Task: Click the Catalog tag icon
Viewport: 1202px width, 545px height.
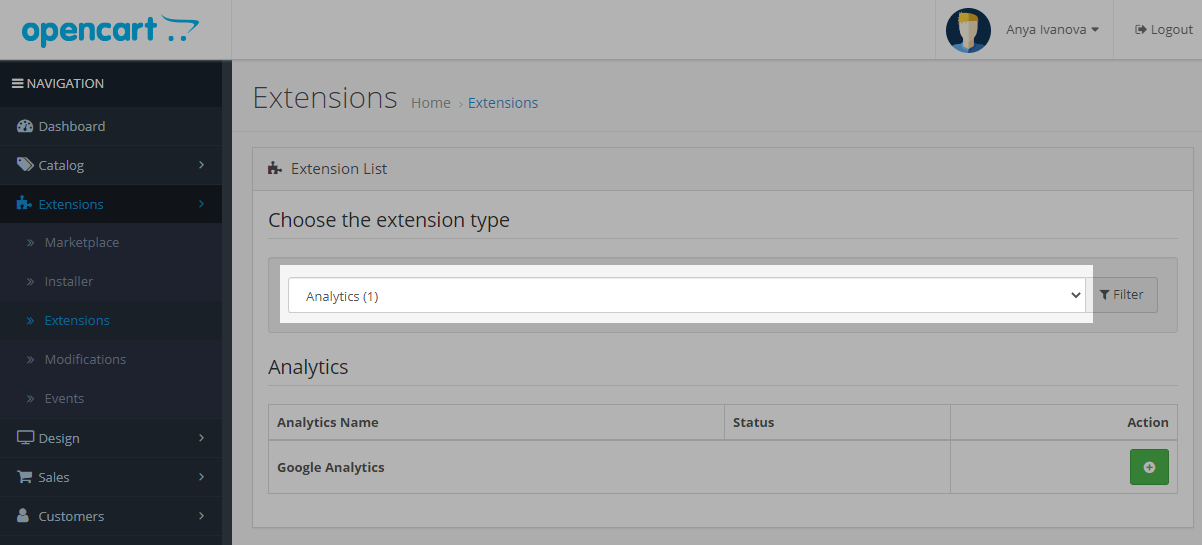Action: (25, 165)
